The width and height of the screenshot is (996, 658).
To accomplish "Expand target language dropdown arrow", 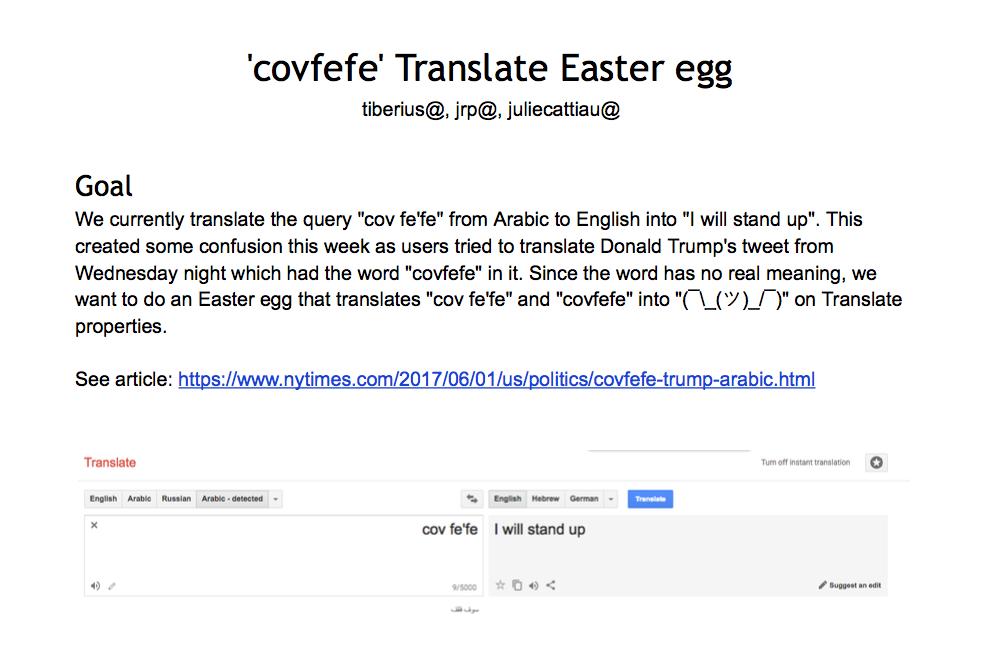I will [x=610, y=499].
